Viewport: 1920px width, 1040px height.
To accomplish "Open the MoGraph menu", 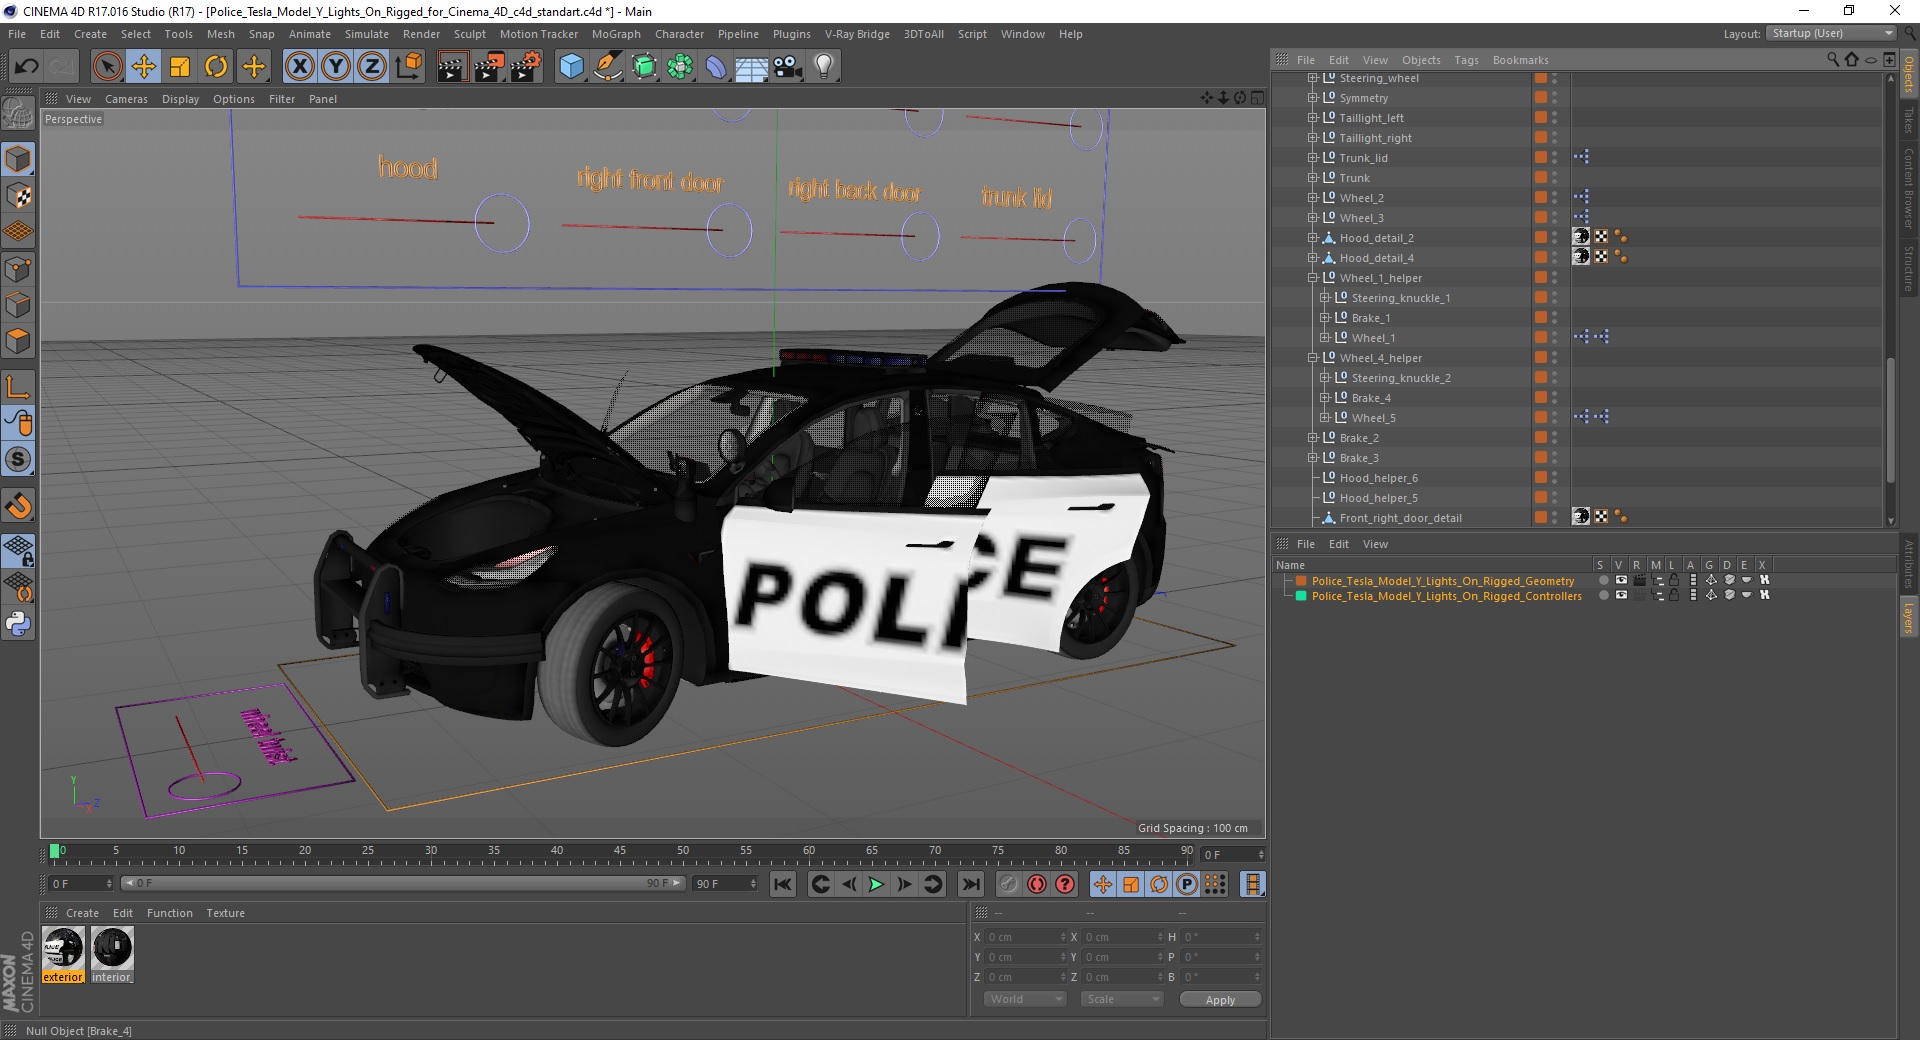I will (616, 34).
